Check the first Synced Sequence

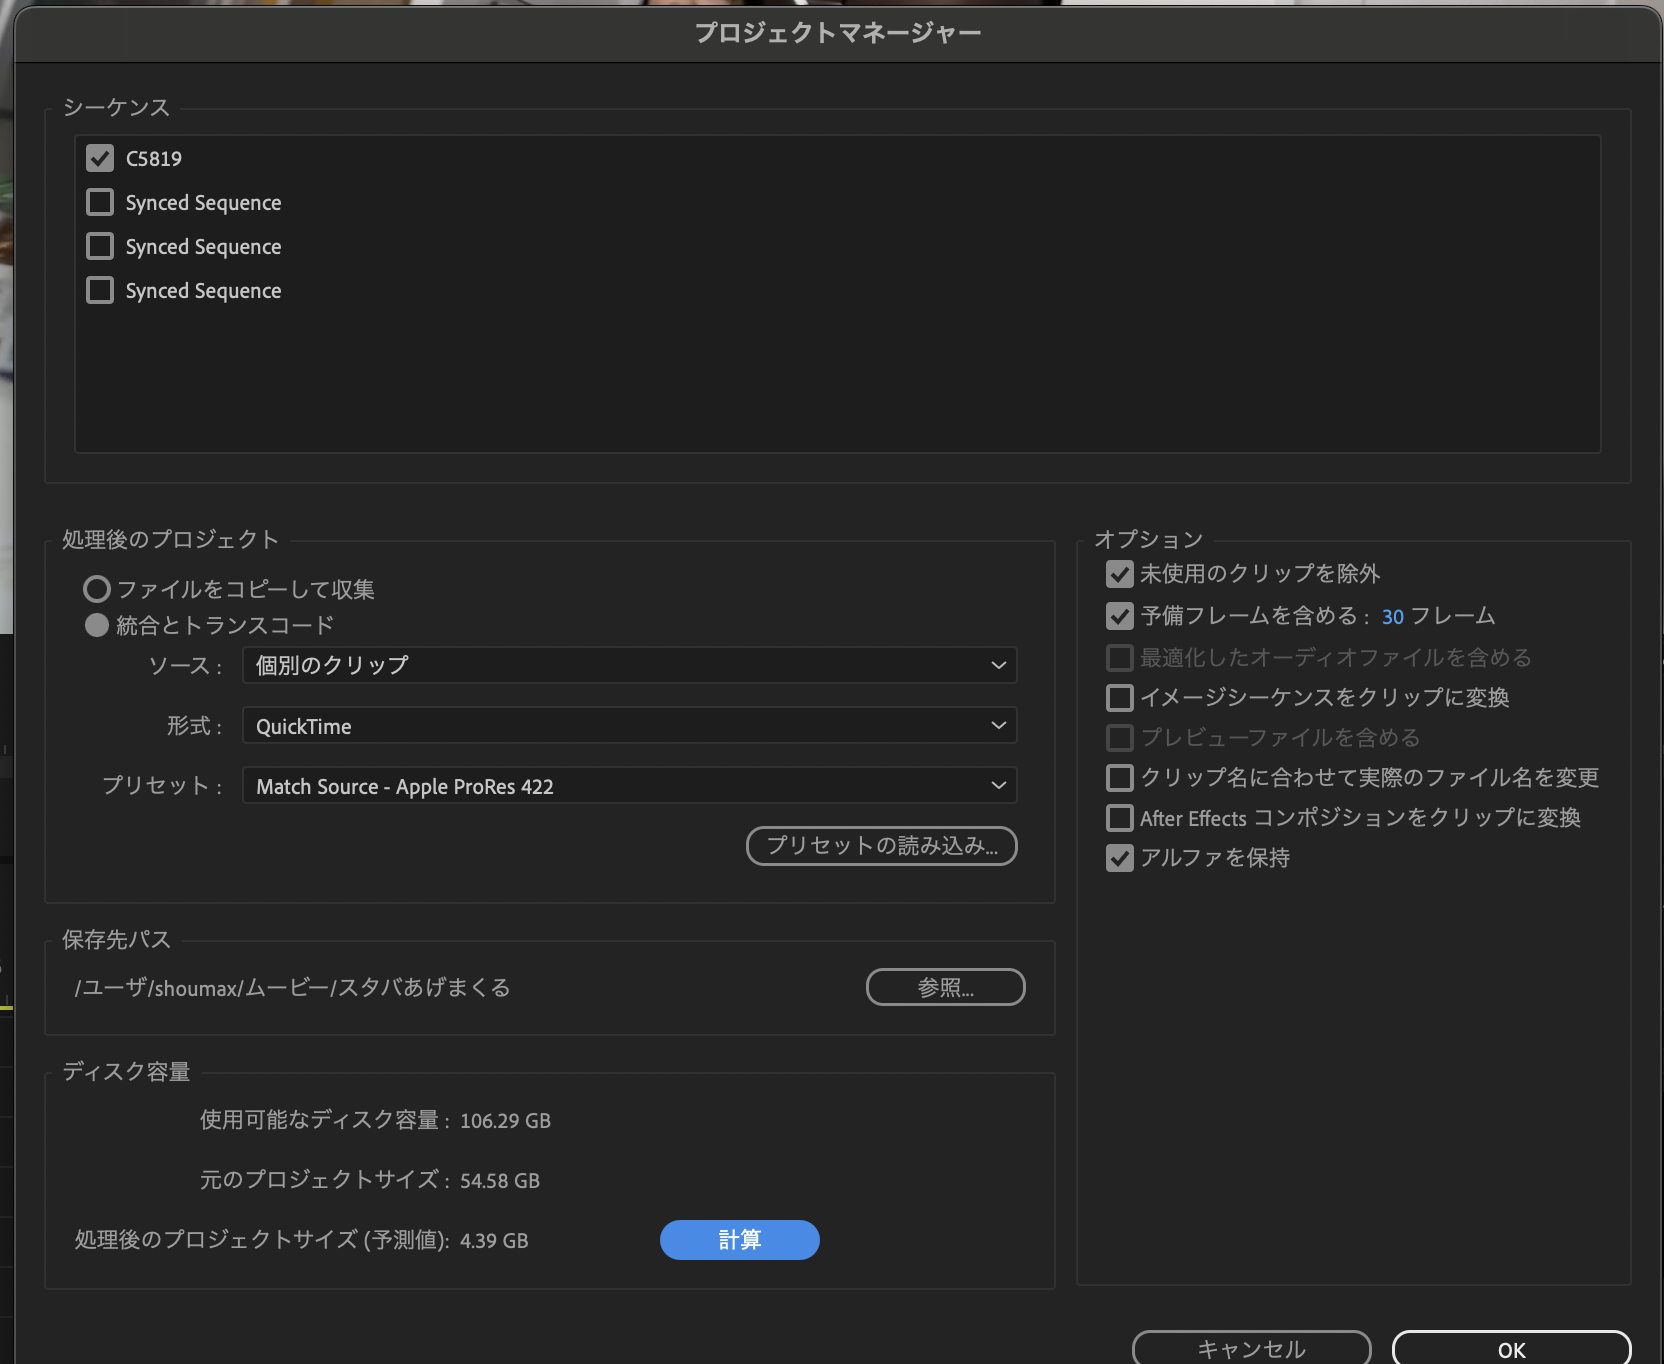click(99, 201)
